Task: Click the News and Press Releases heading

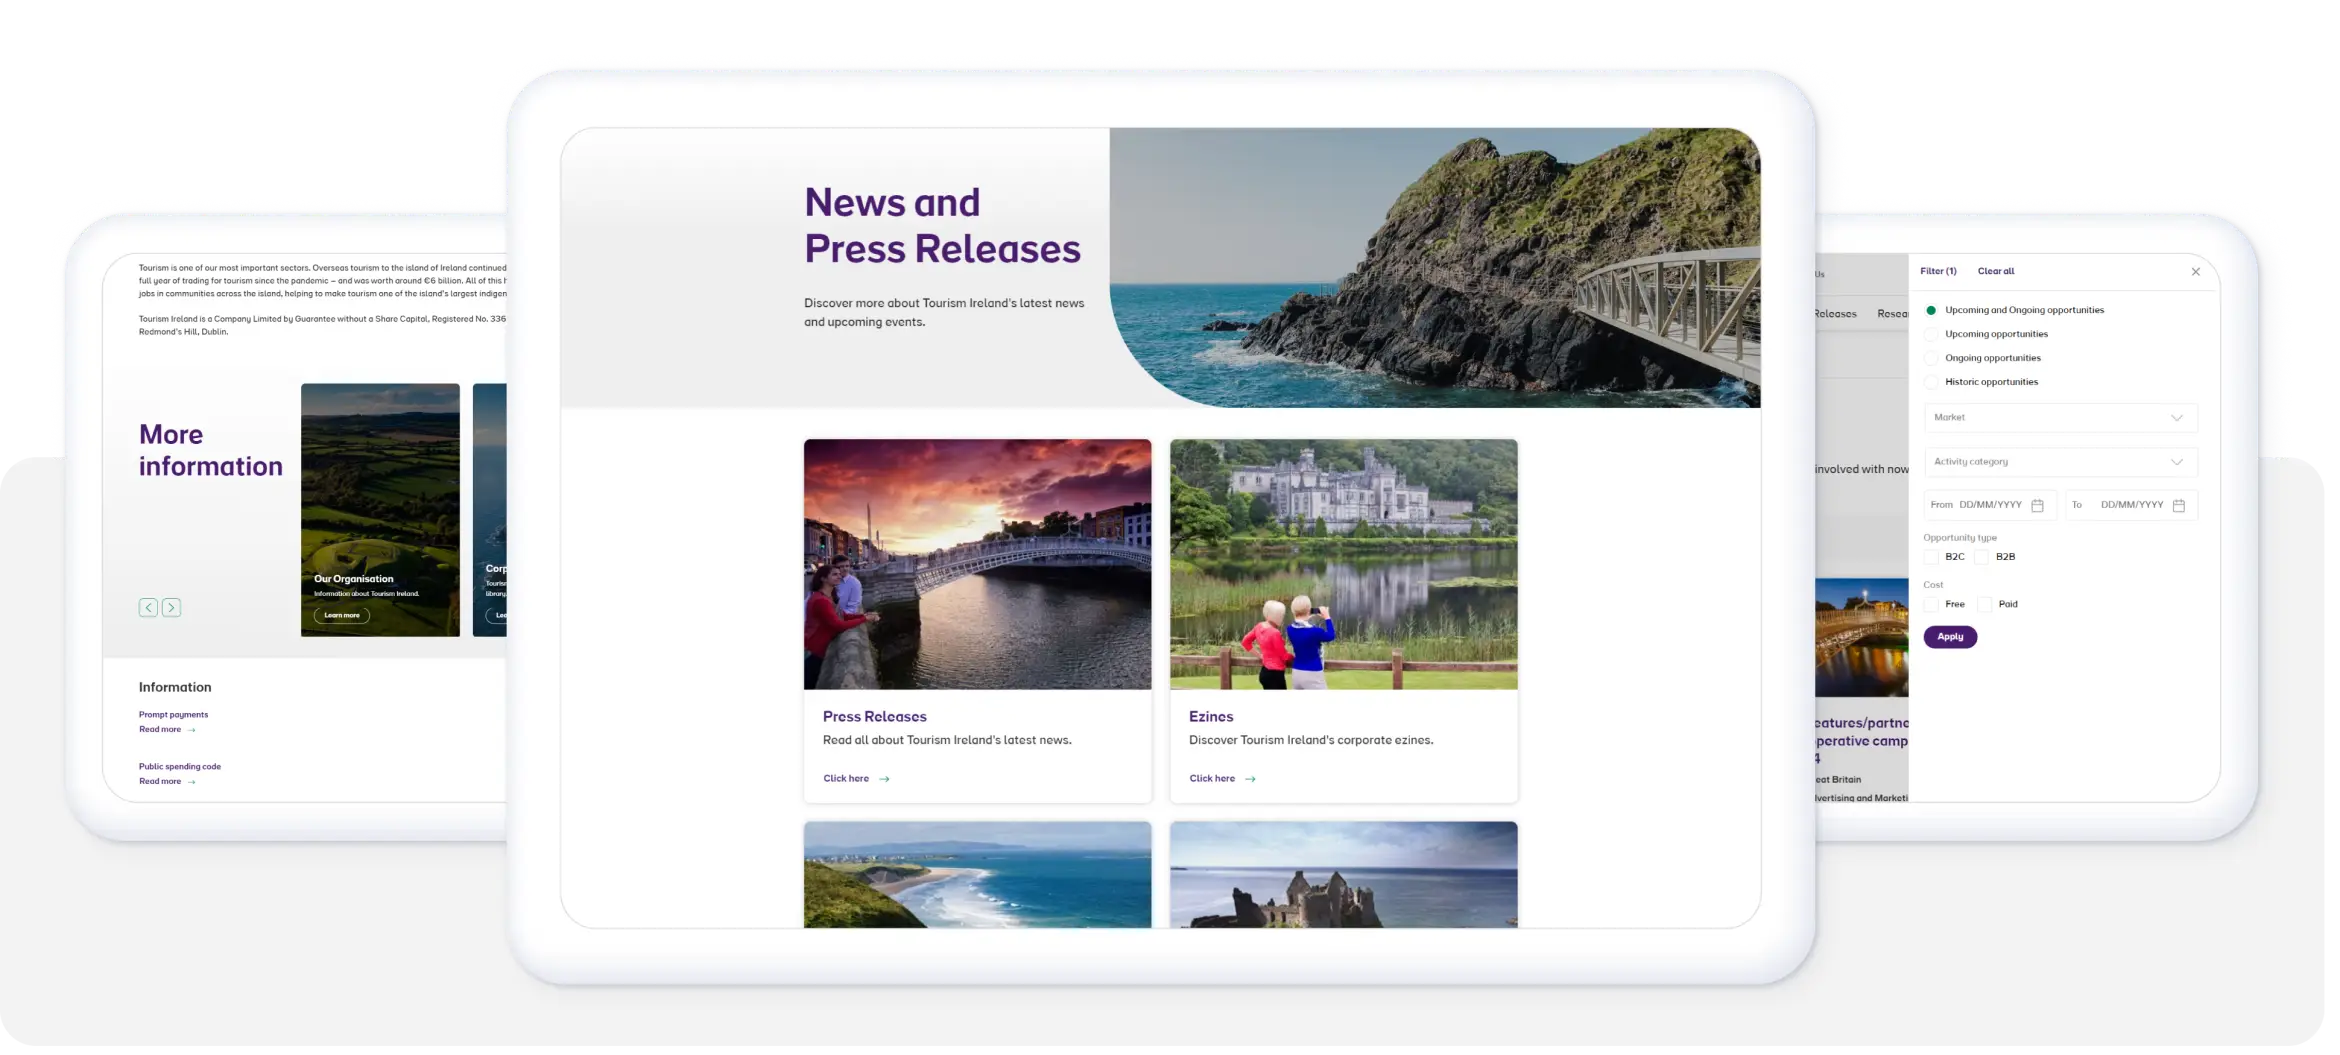Action: (942, 226)
